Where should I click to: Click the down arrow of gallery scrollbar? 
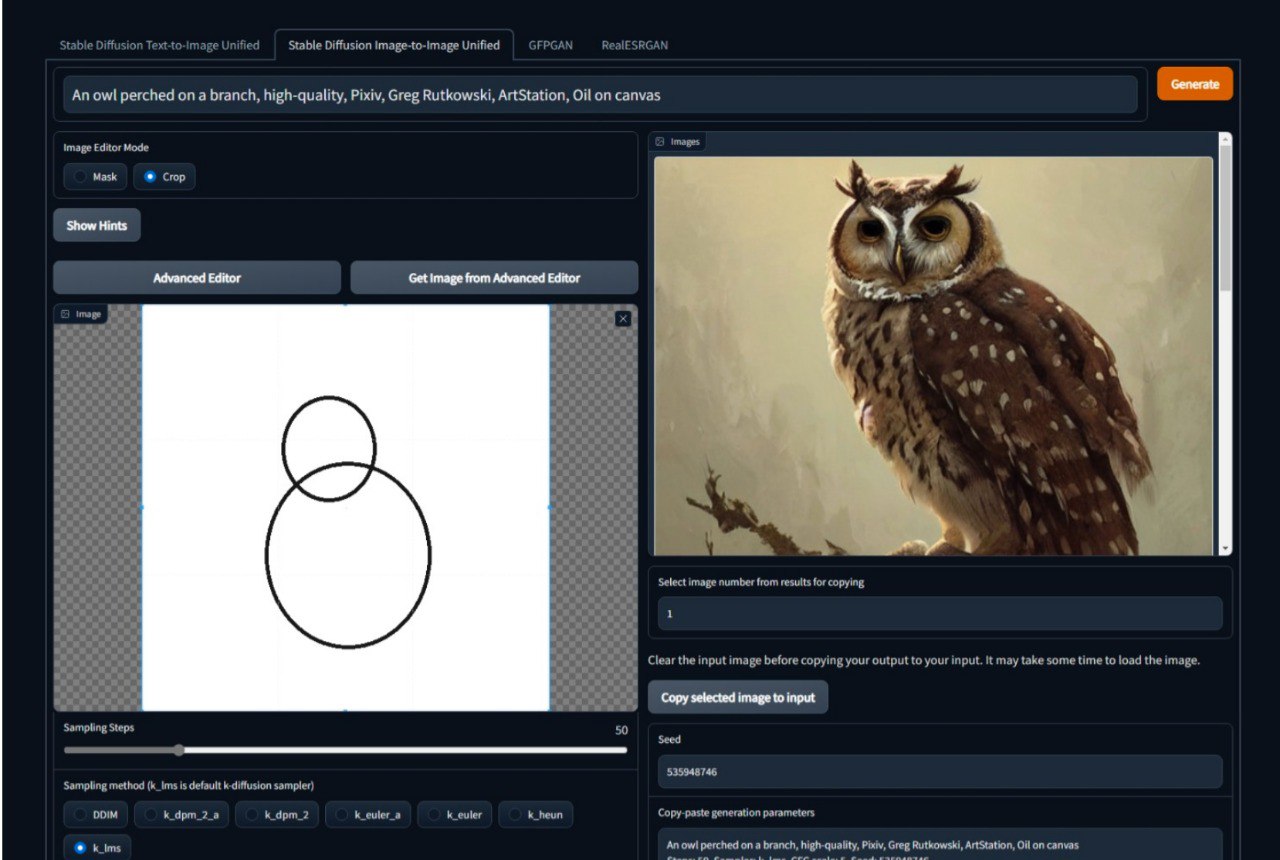click(x=1226, y=548)
